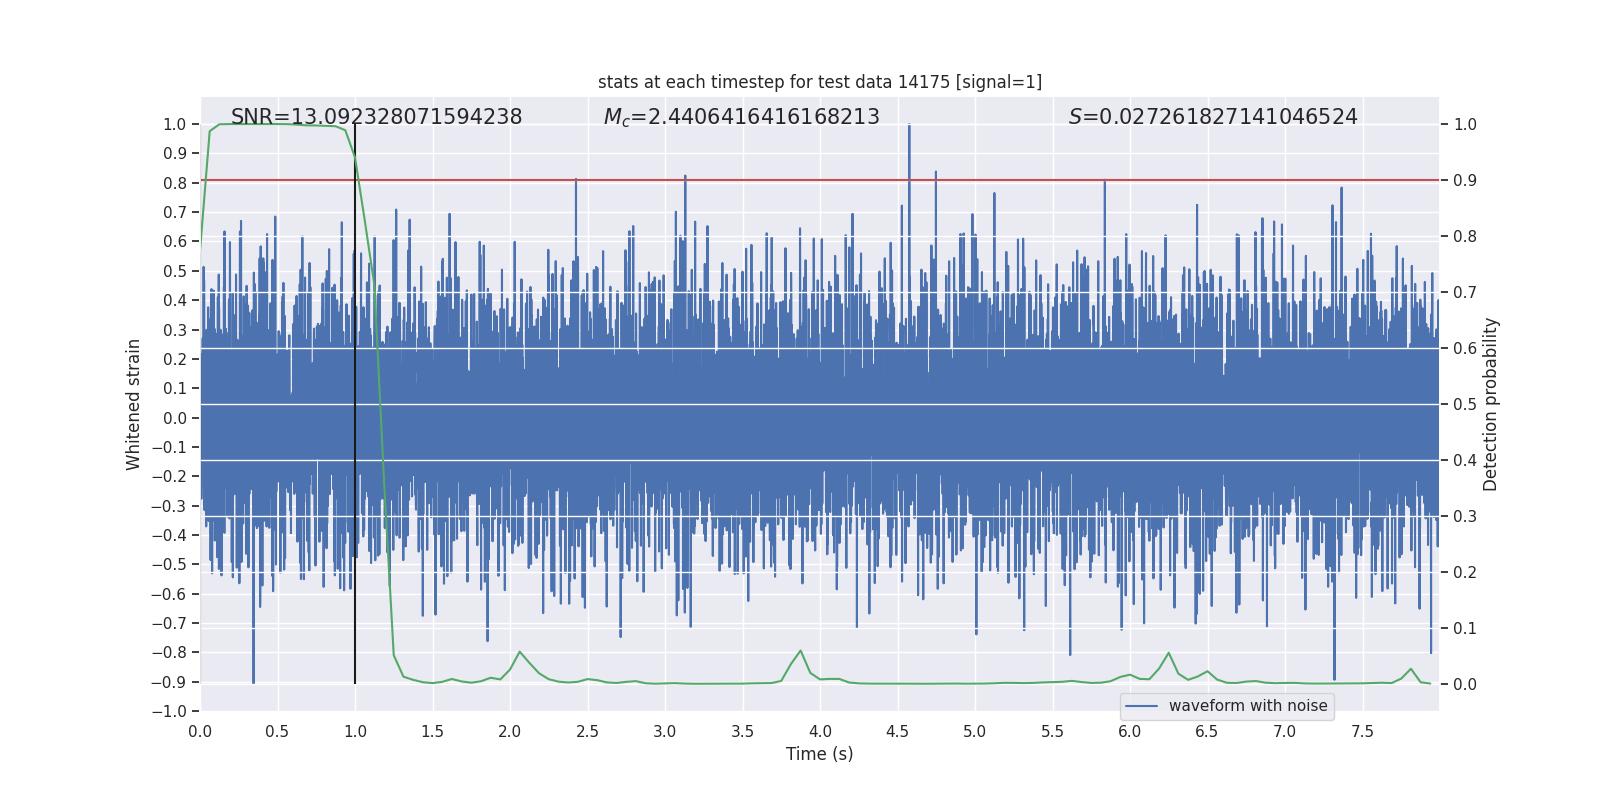The image size is (1600, 800).
Task: Click the plot title for test data 14175
Action: click(820, 82)
